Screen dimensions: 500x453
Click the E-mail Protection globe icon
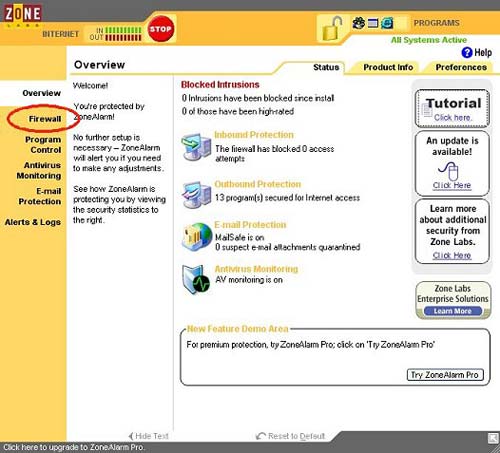point(197,237)
